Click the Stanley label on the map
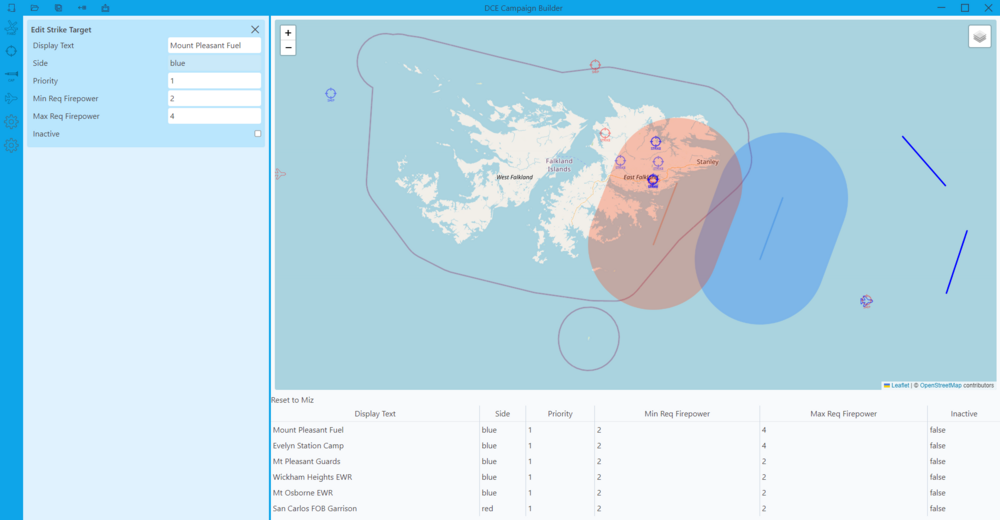The height and width of the screenshot is (520, 1000). click(707, 161)
